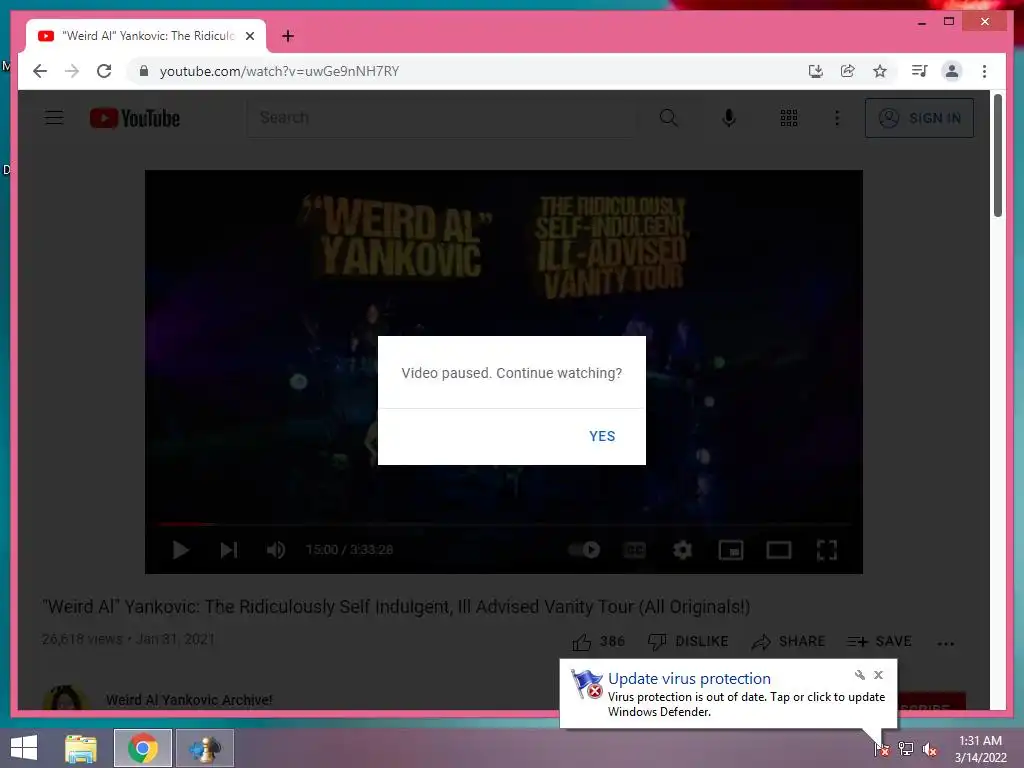The image size is (1024, 768).
Task: Close the Weird Al YouTube tab
Action: click(x=249, y=36)
